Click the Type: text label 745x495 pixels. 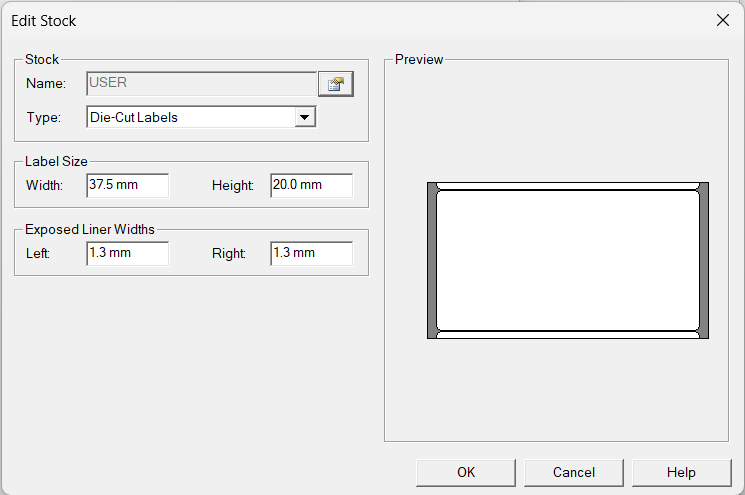[43, 118]
